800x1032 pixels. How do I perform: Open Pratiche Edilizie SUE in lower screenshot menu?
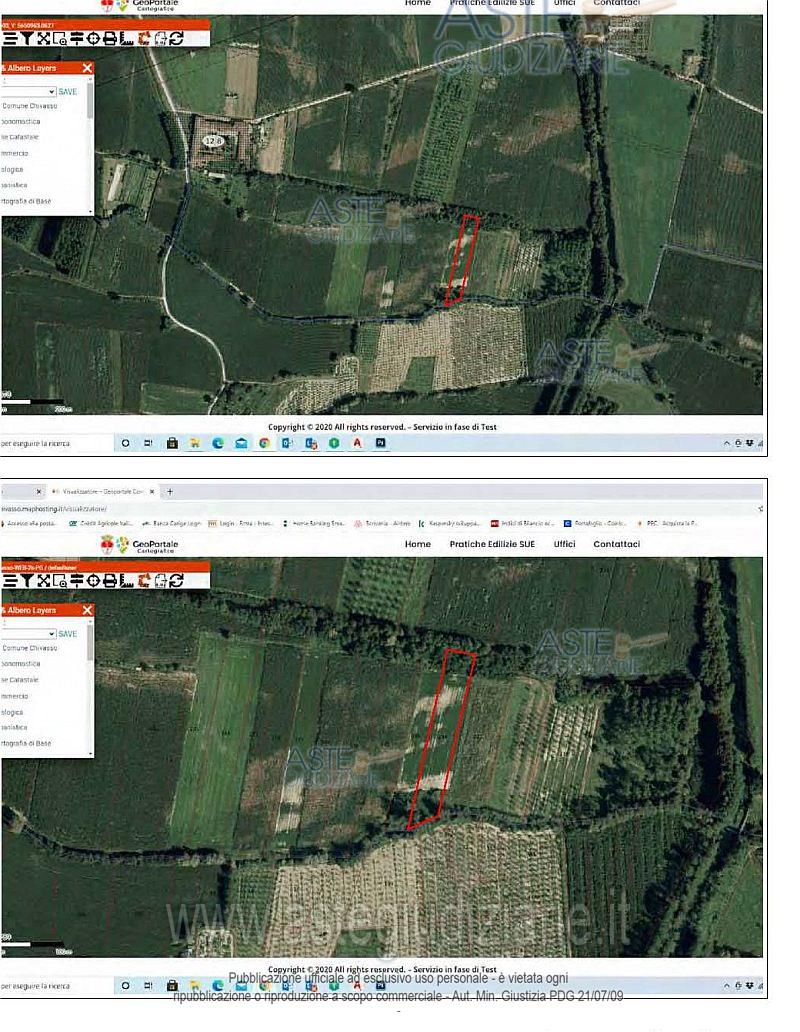pyautogui.click(x=492, y=544)
